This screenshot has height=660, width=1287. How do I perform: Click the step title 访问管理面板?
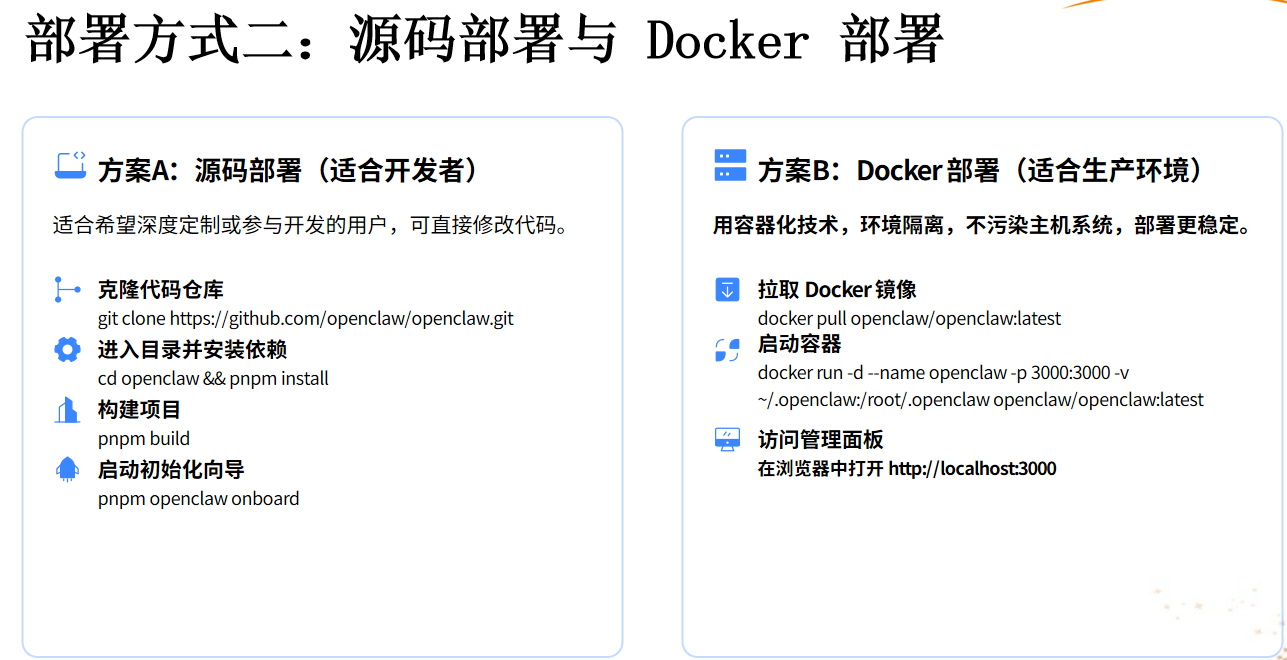point(821,440)
